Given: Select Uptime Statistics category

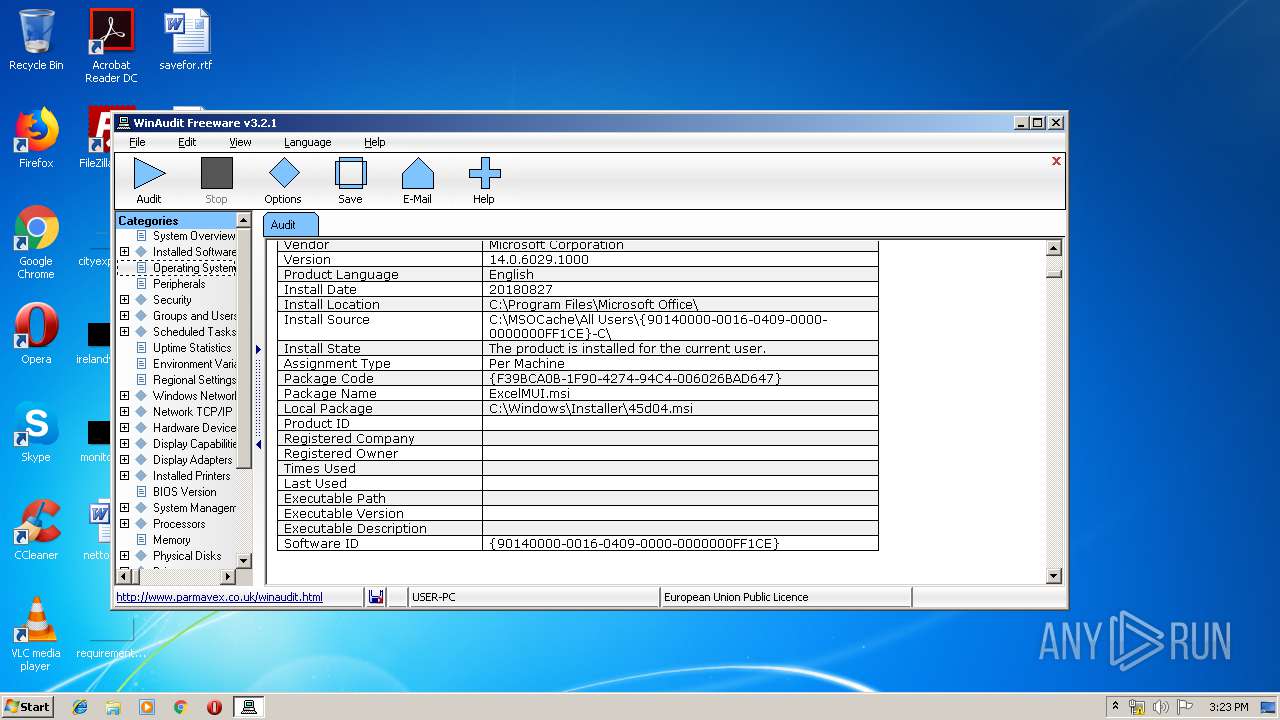Looking at the screenshot, I should coord(192,348).
